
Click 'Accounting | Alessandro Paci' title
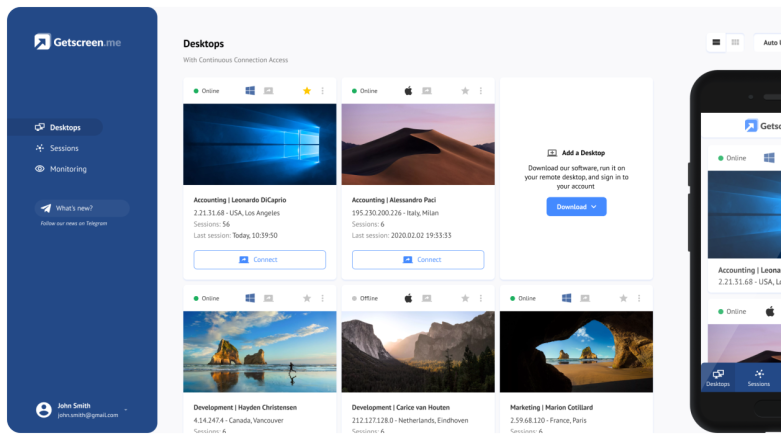pos(394,200)
